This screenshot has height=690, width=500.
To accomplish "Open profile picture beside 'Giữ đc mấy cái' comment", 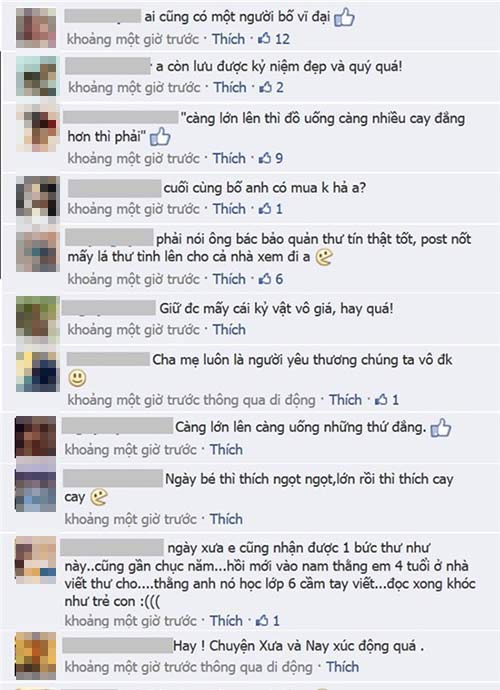I will point(37,316).
